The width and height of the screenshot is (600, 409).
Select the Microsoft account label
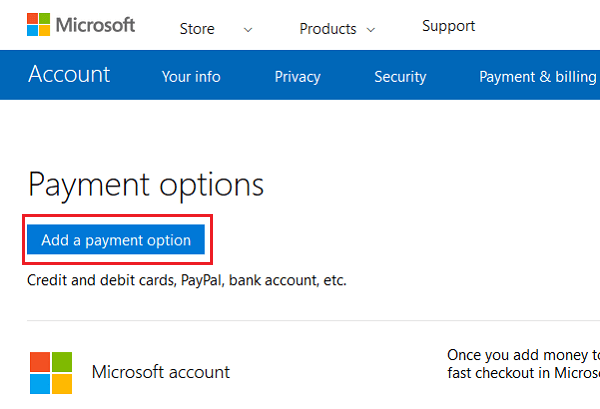click(x=161, y=372)
